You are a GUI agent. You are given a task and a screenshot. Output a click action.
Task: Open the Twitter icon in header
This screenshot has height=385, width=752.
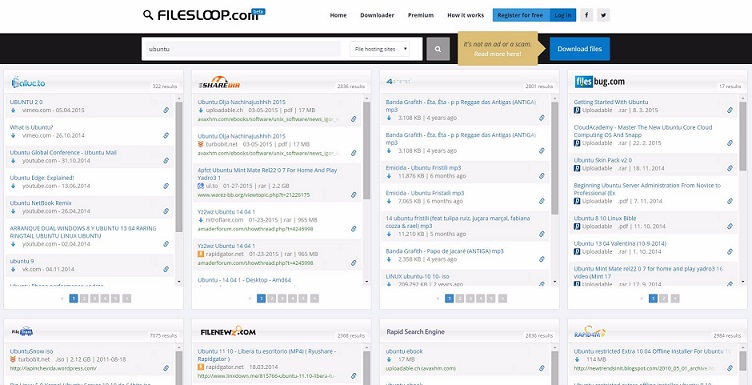tap(603, 15)
